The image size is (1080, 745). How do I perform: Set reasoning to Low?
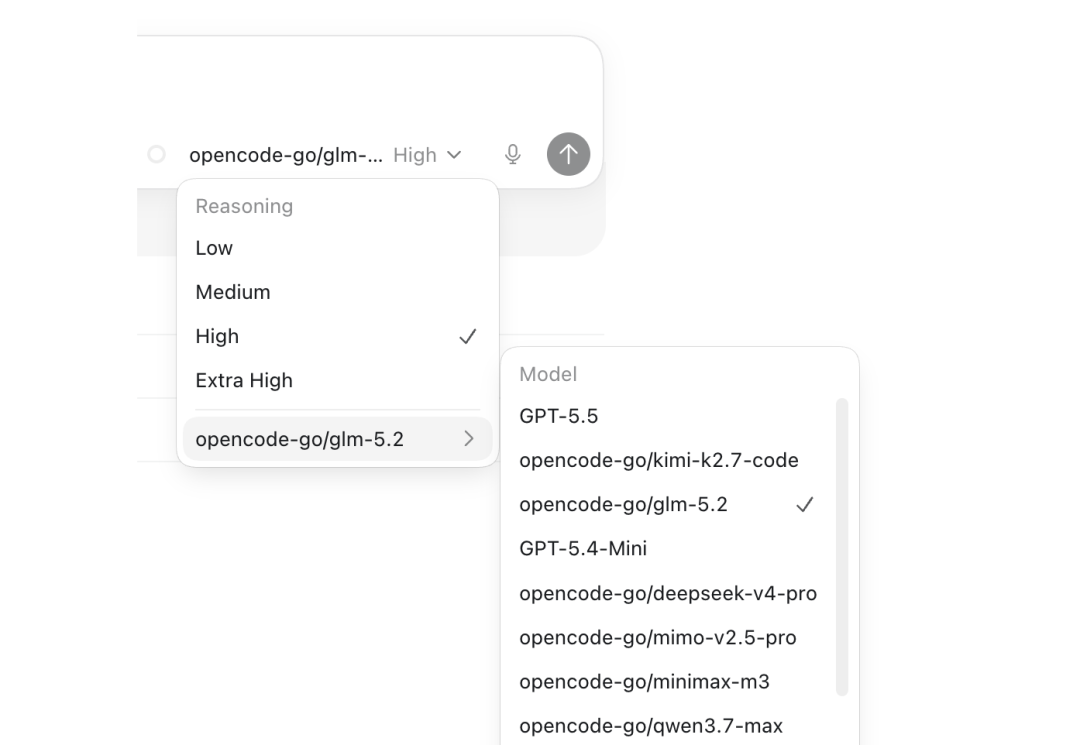[338, 248]
